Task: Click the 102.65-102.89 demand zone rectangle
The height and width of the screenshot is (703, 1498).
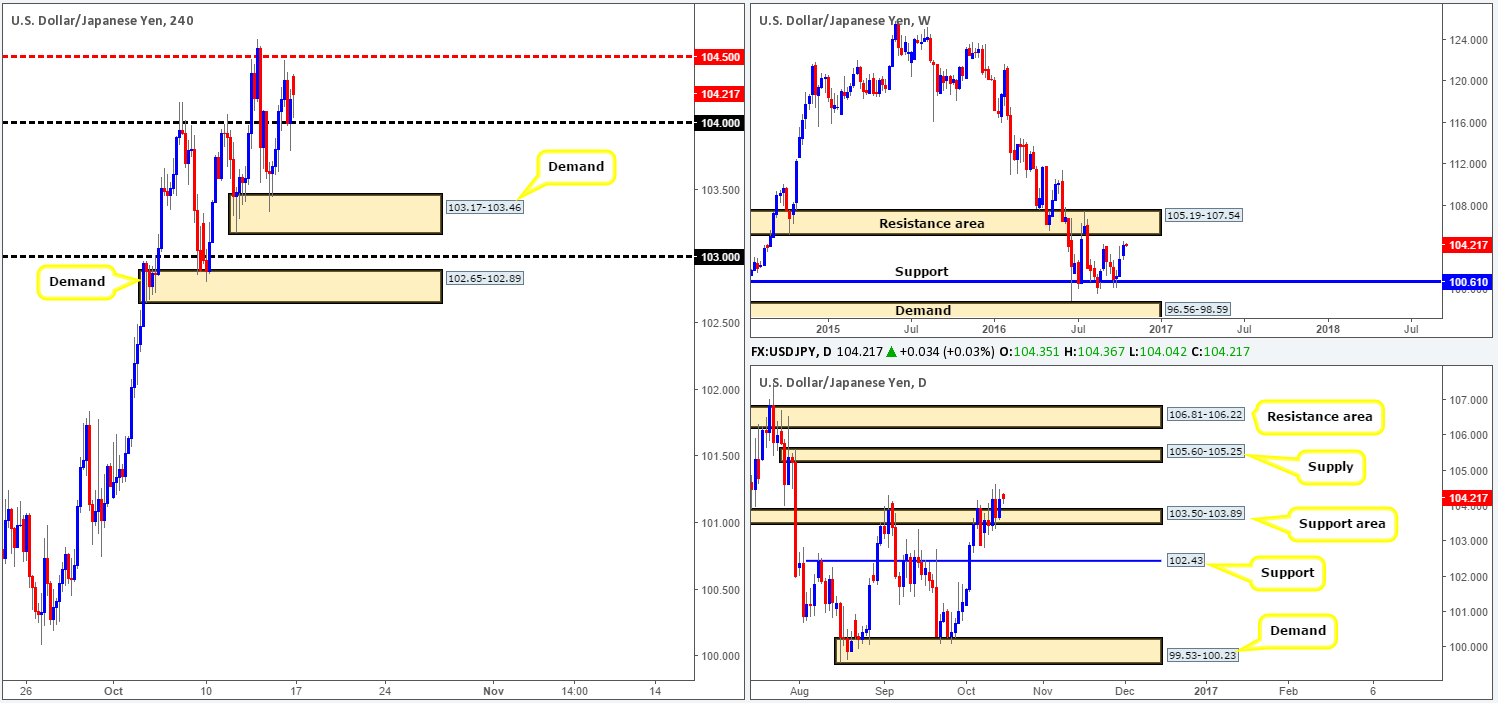Action: (x=291, y=286)
